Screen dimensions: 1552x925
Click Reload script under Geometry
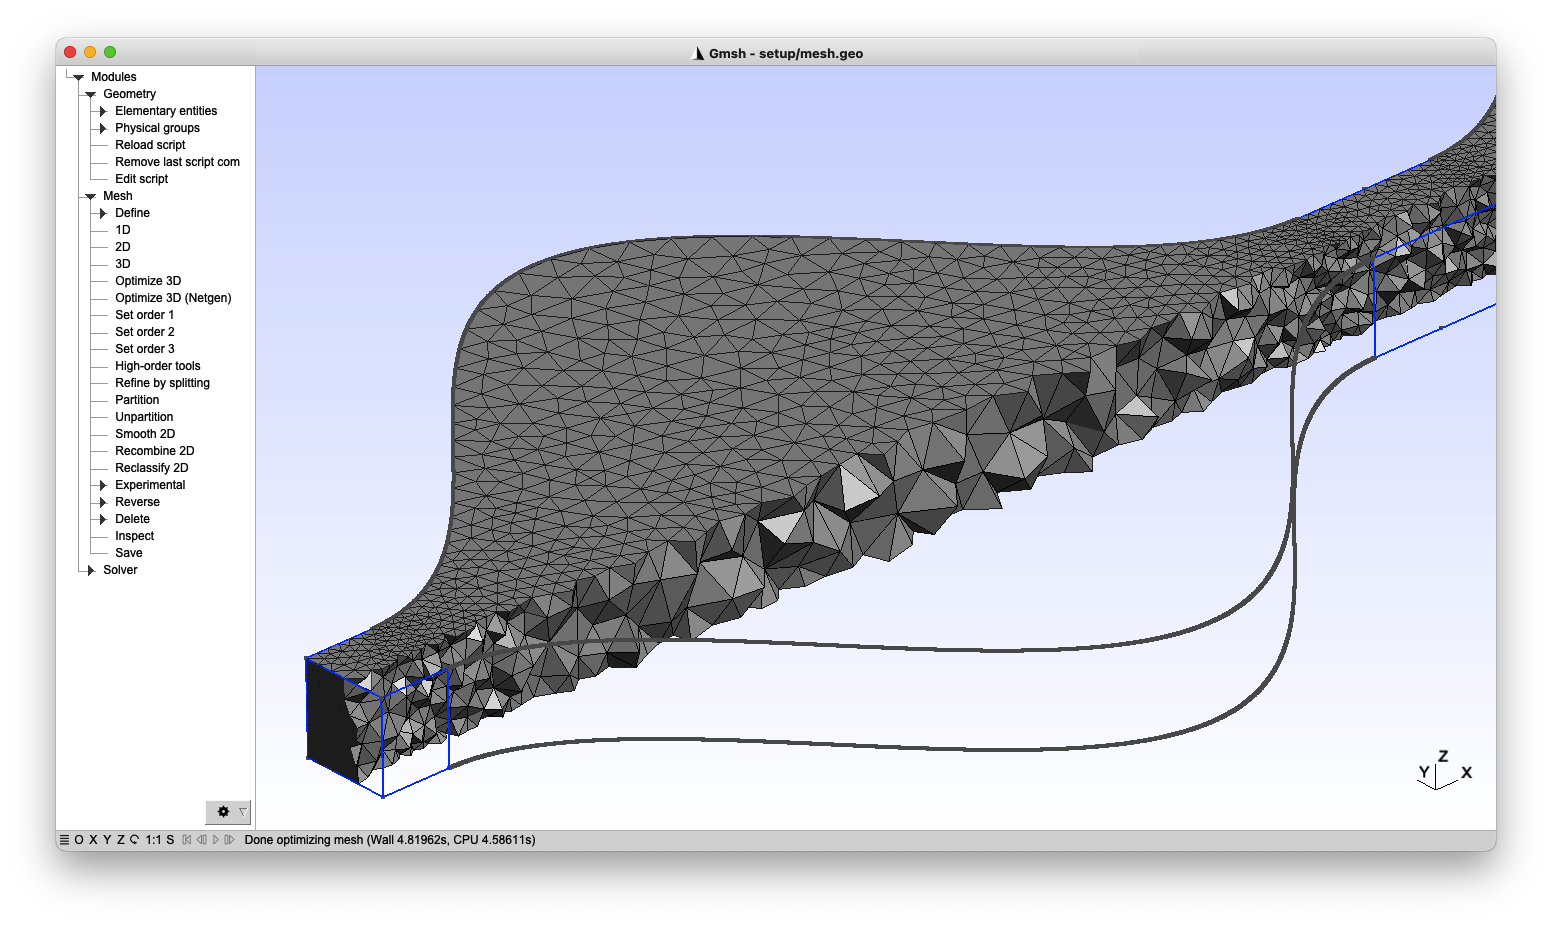150,145
